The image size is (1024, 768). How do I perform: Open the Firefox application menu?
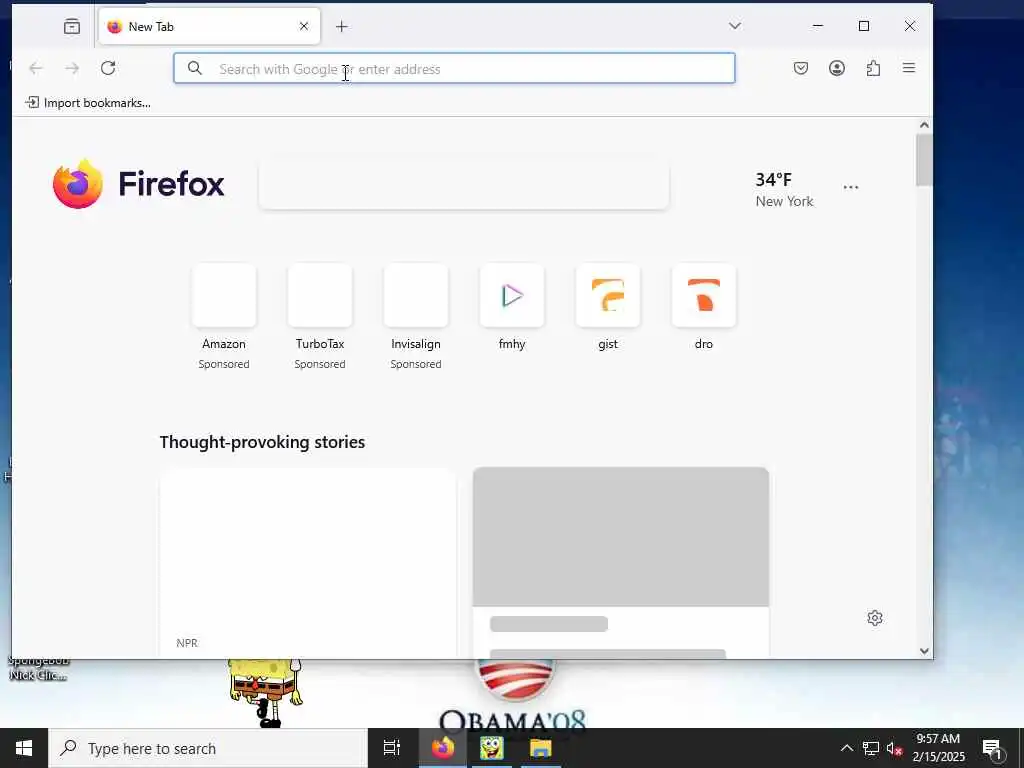coord(909,68)
